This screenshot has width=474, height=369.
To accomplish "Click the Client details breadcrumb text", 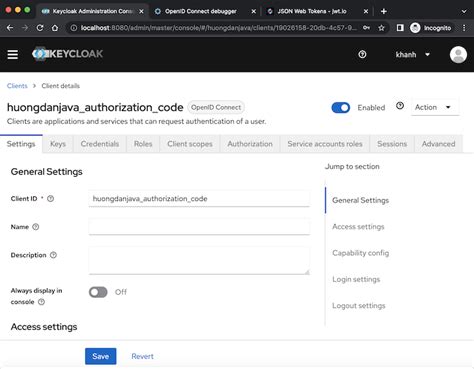I will (61, 86).
